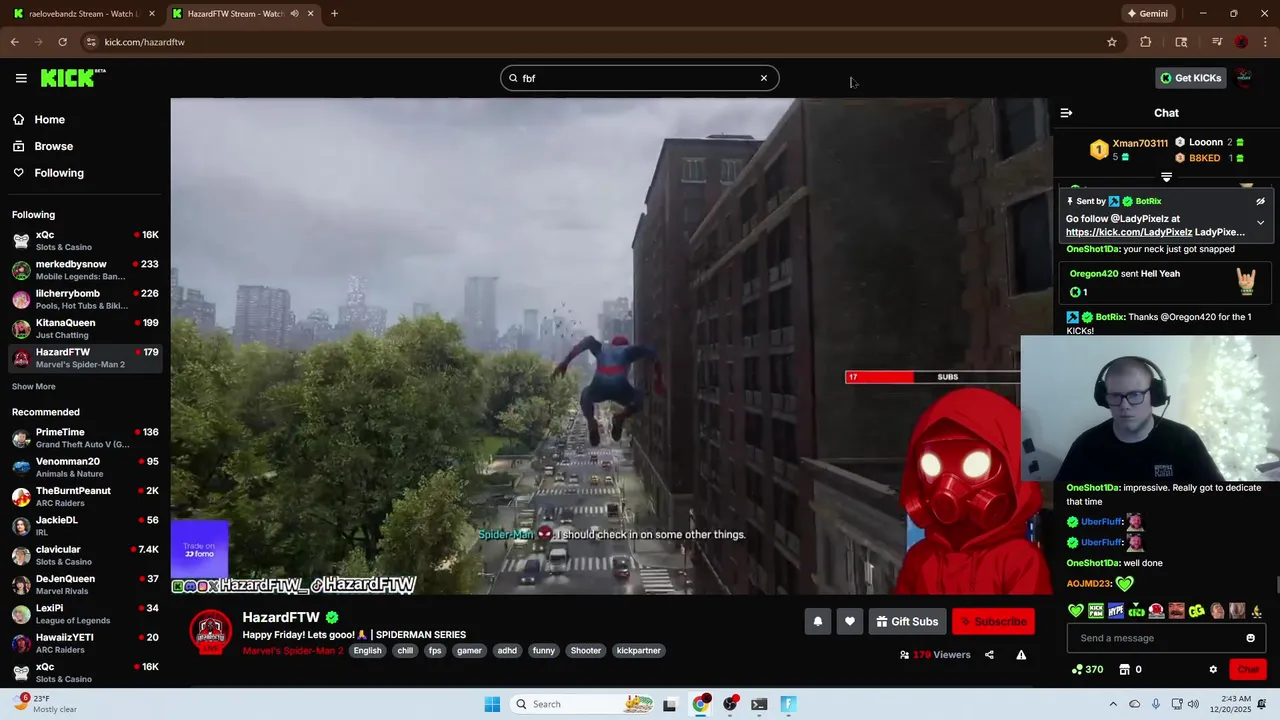Open HawaiizYETI recommended channel
This screenshot has width=1280, height=720.
tap(85, 643)
